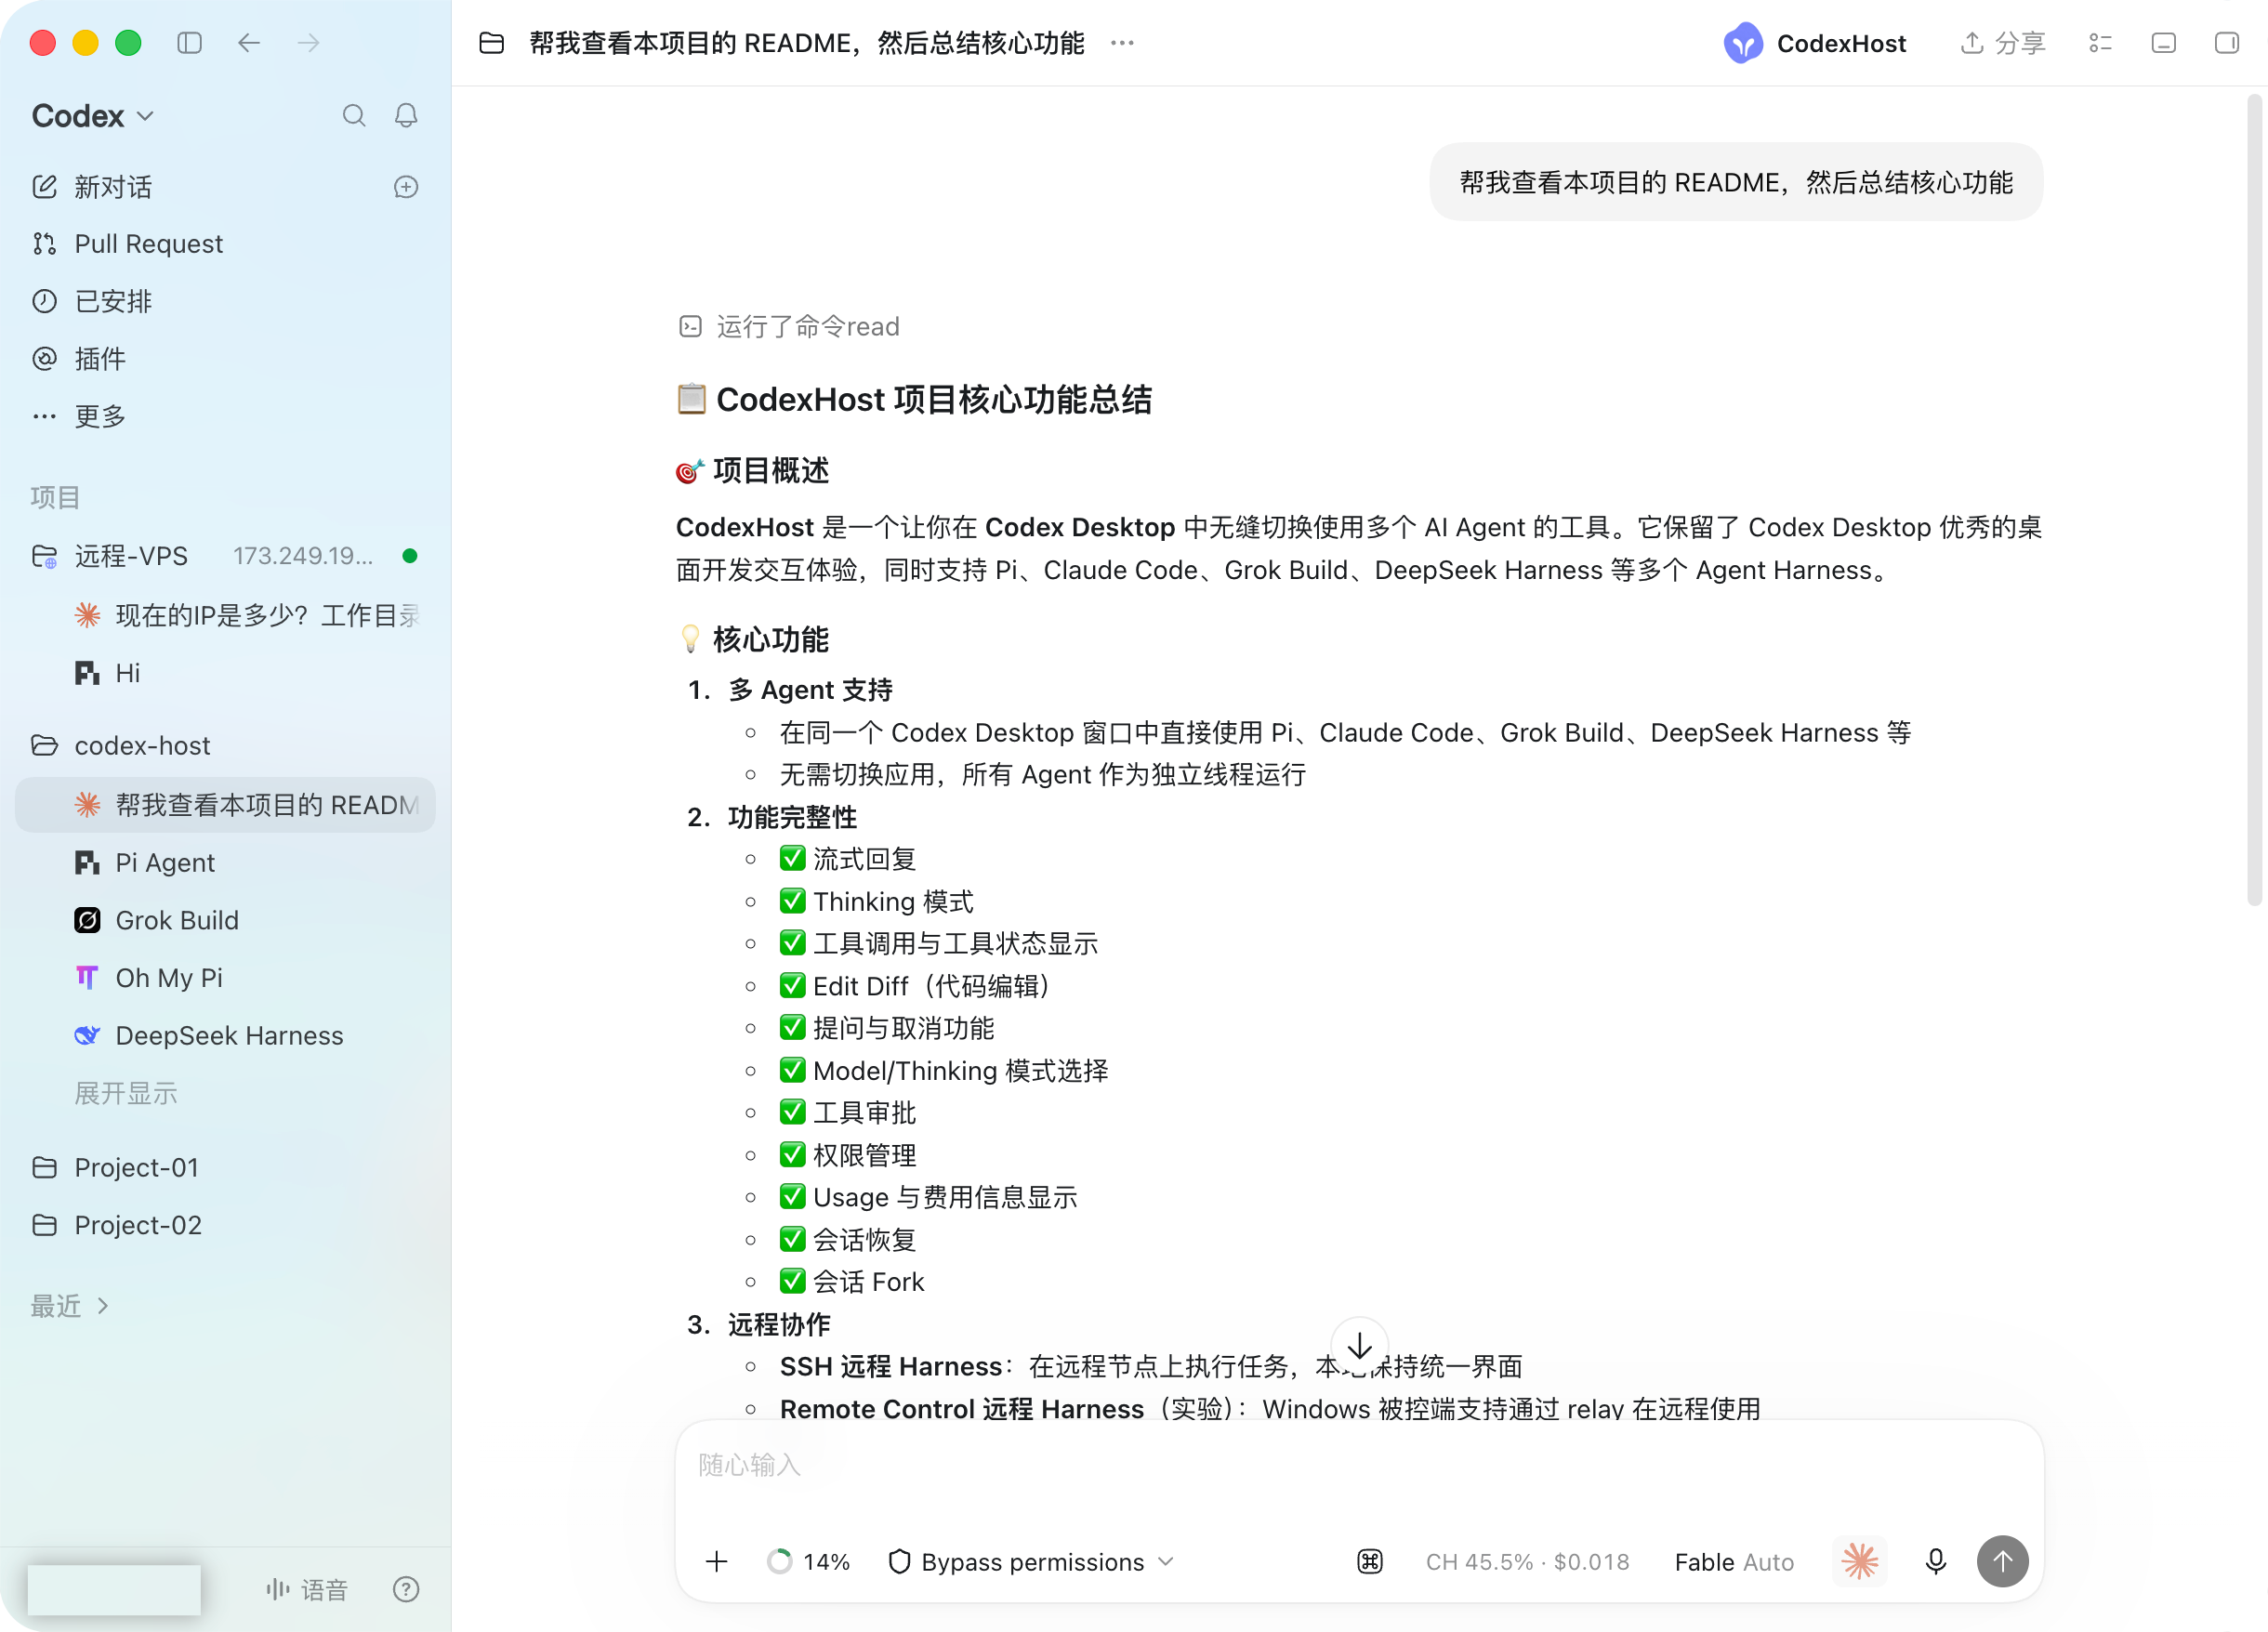Open the help question mark icon
This screenshot has width=2268, height=1632.
[406, 1590]
